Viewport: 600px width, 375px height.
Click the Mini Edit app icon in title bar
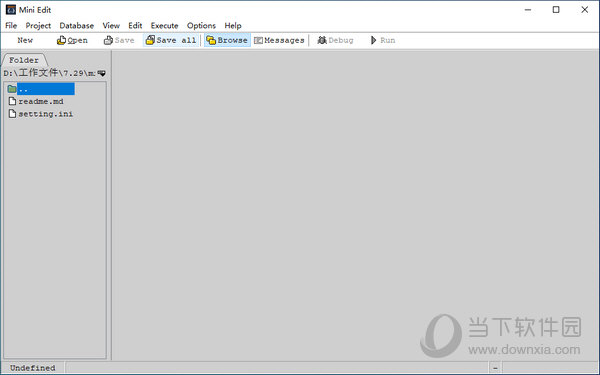(11, 10)
